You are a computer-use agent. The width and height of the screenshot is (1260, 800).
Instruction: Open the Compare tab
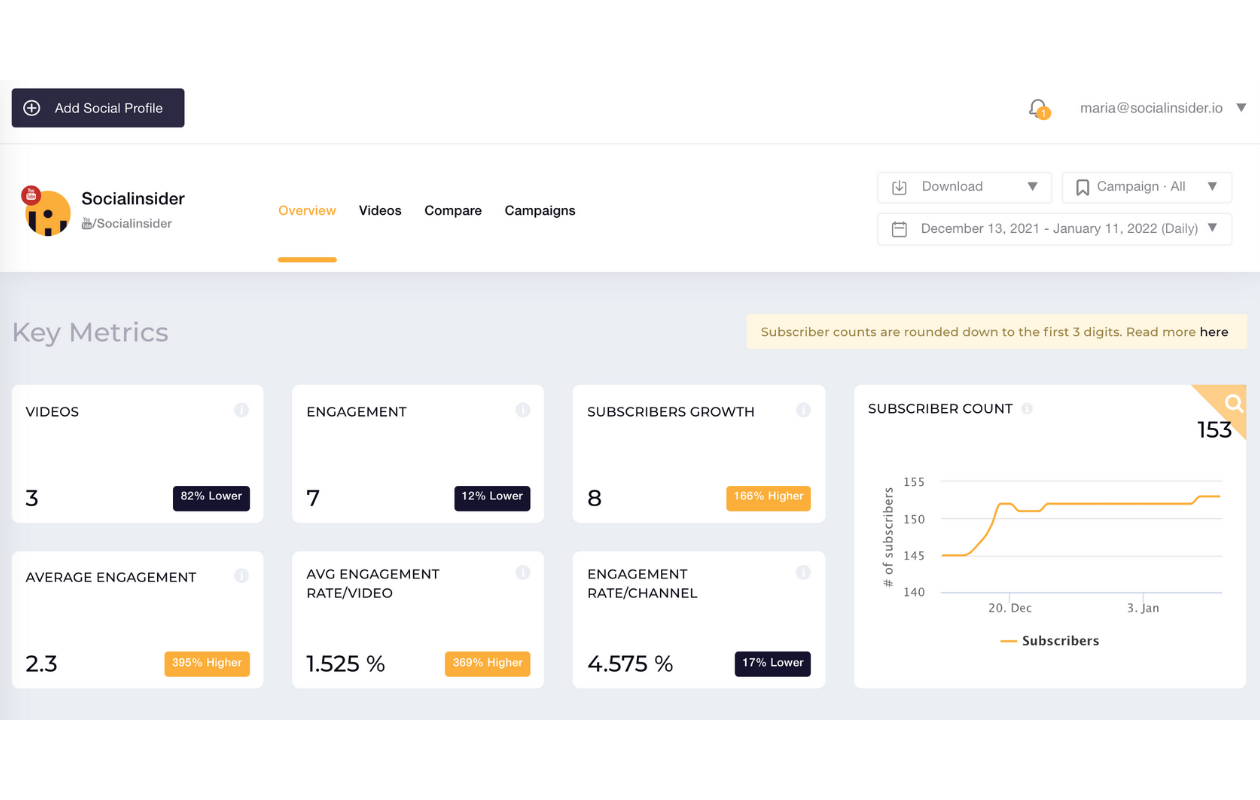[453, 211]
